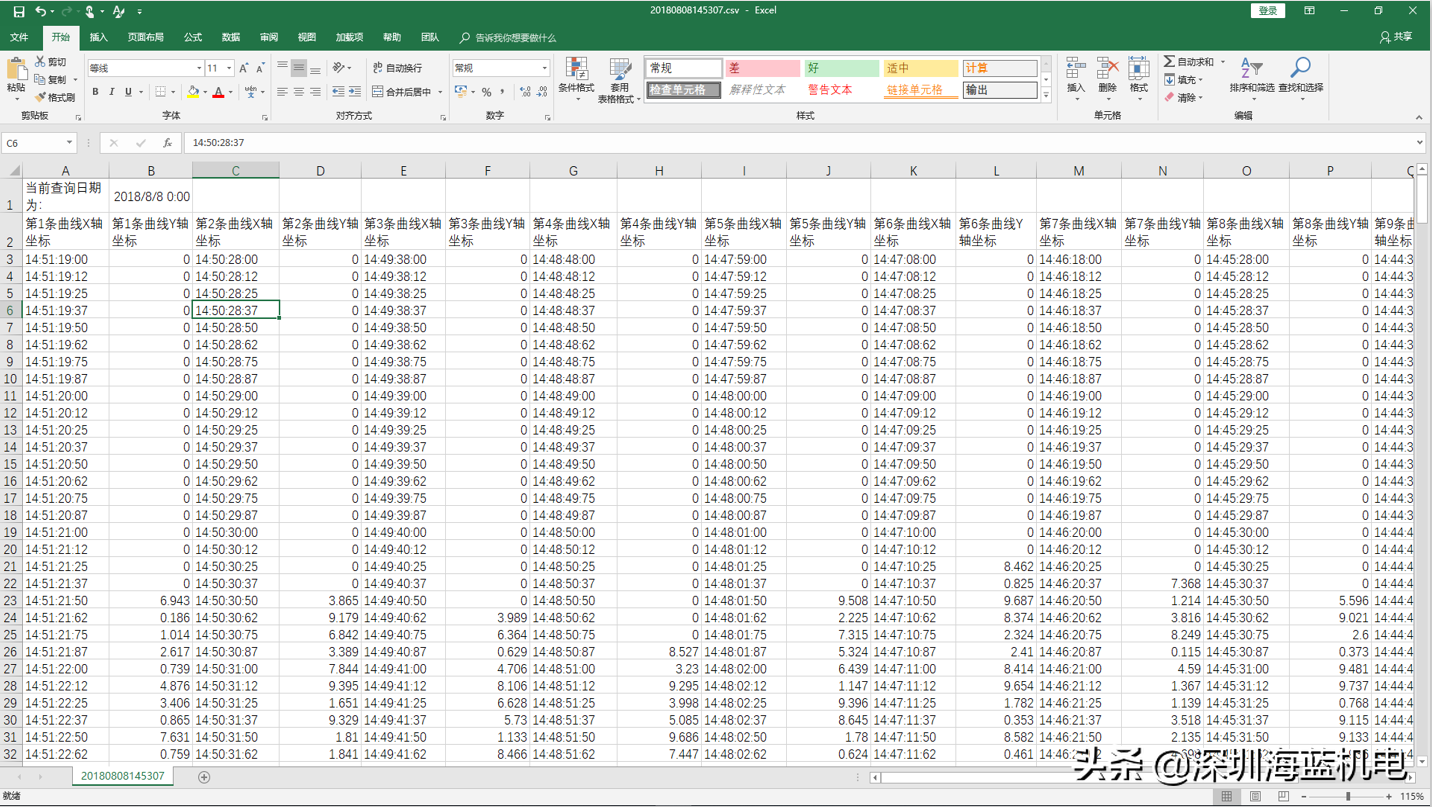Apply the 好 (Good) cell style

841,68
